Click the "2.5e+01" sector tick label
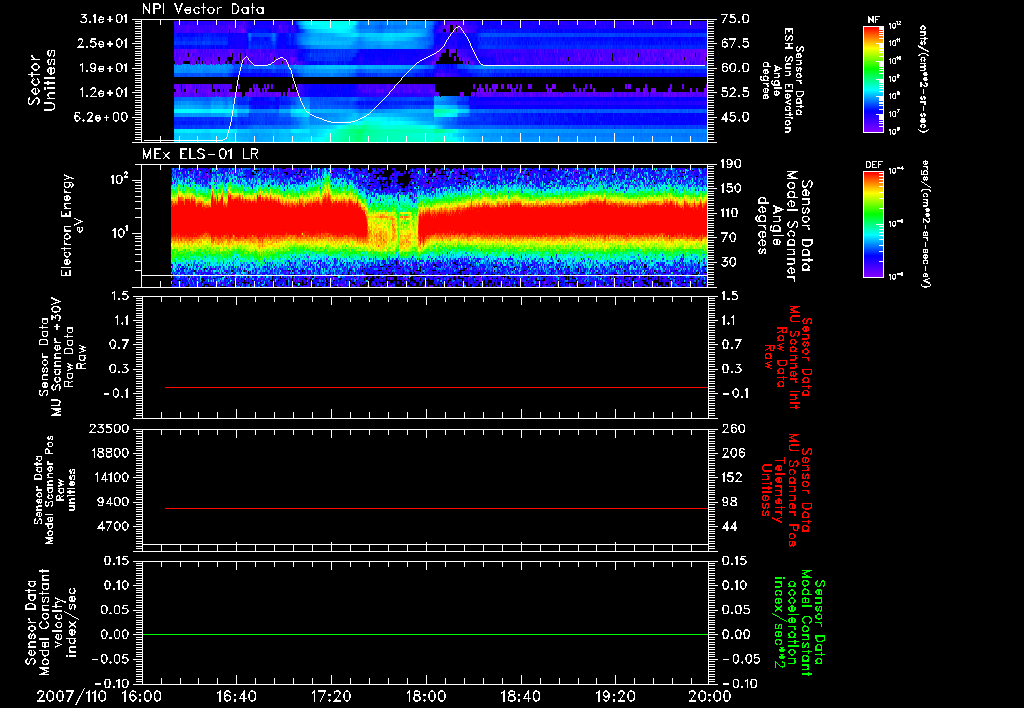This screenshot has width=1024, height=708. (x=104, y=43)
